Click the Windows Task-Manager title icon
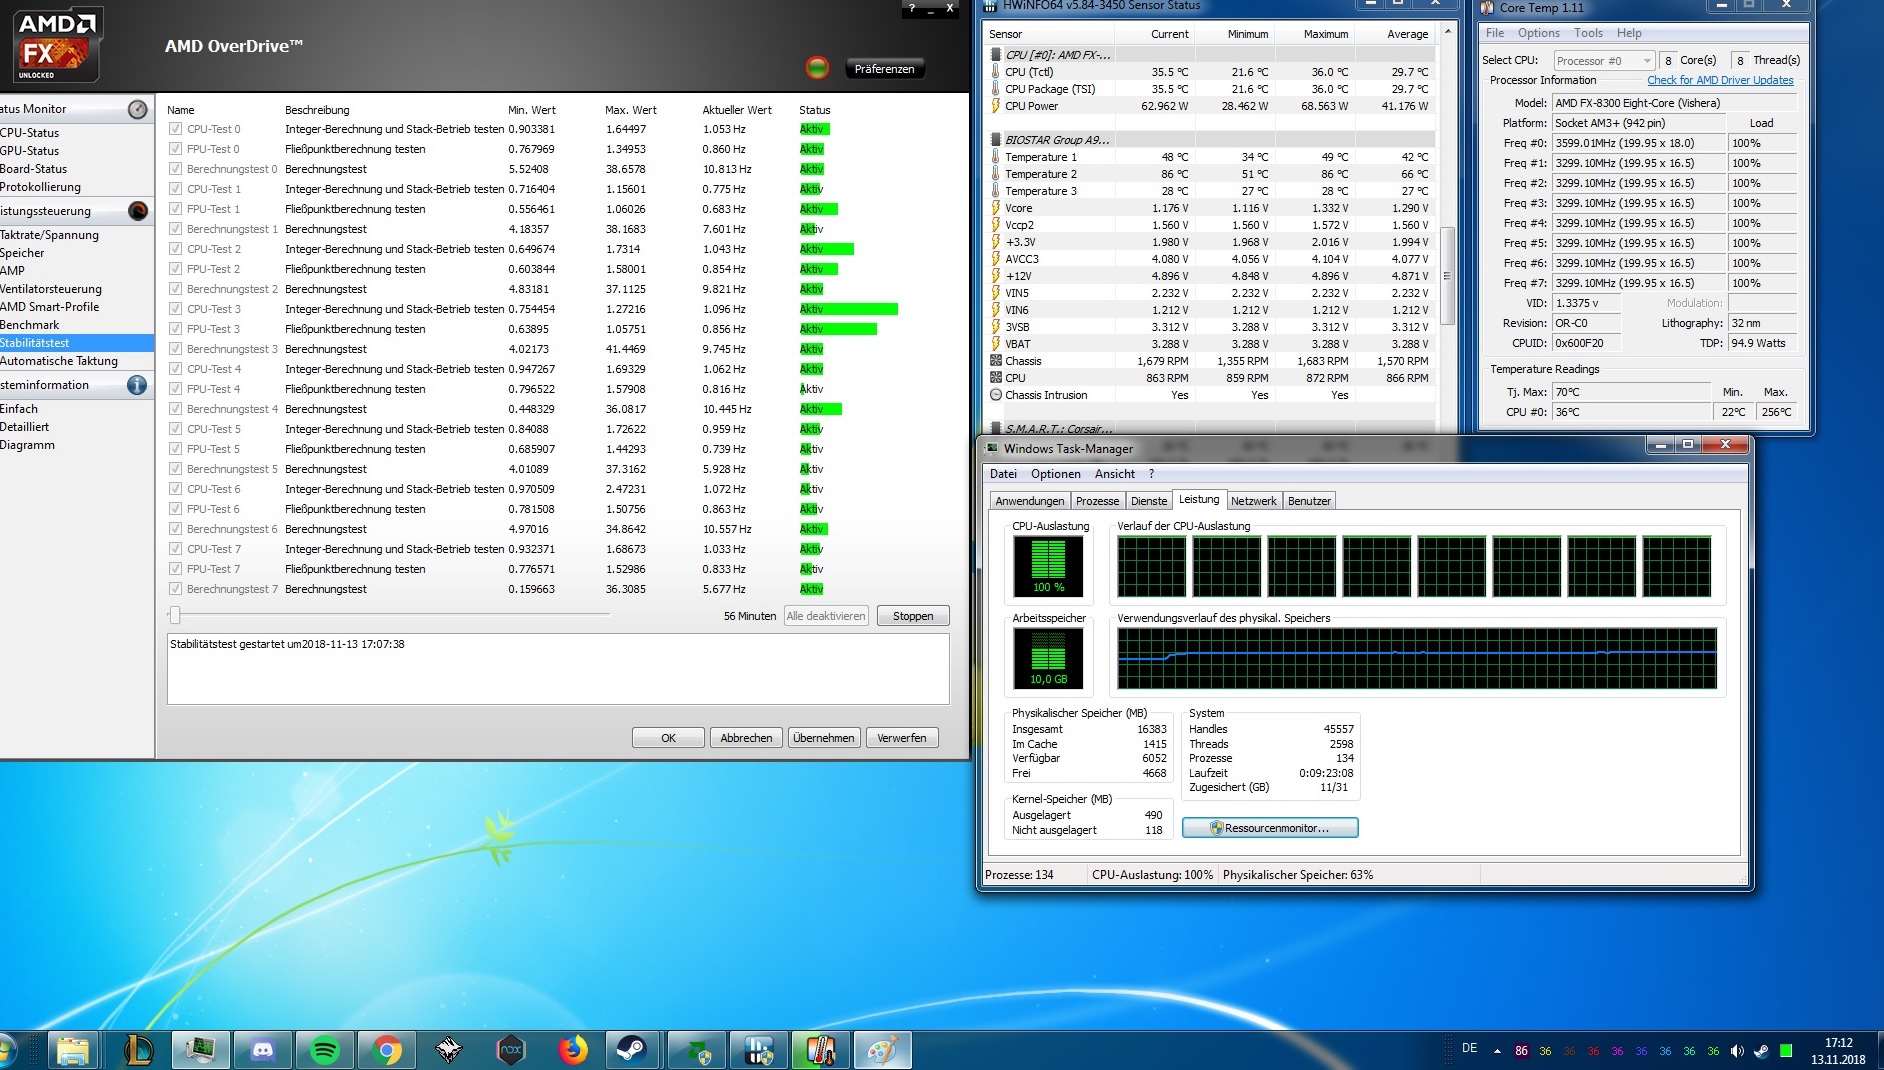Image resolution: width=1884 pixels, height=1070 pixels. [x=992, y=448]
